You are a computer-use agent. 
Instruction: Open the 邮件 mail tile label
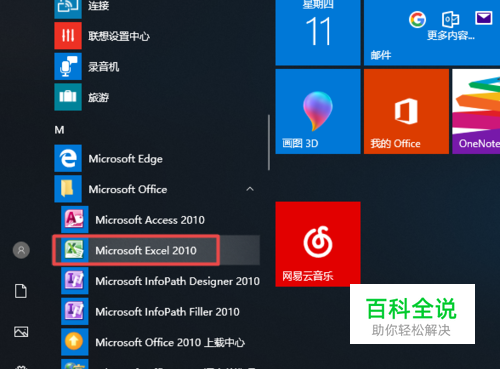click(x=381, y=55)
